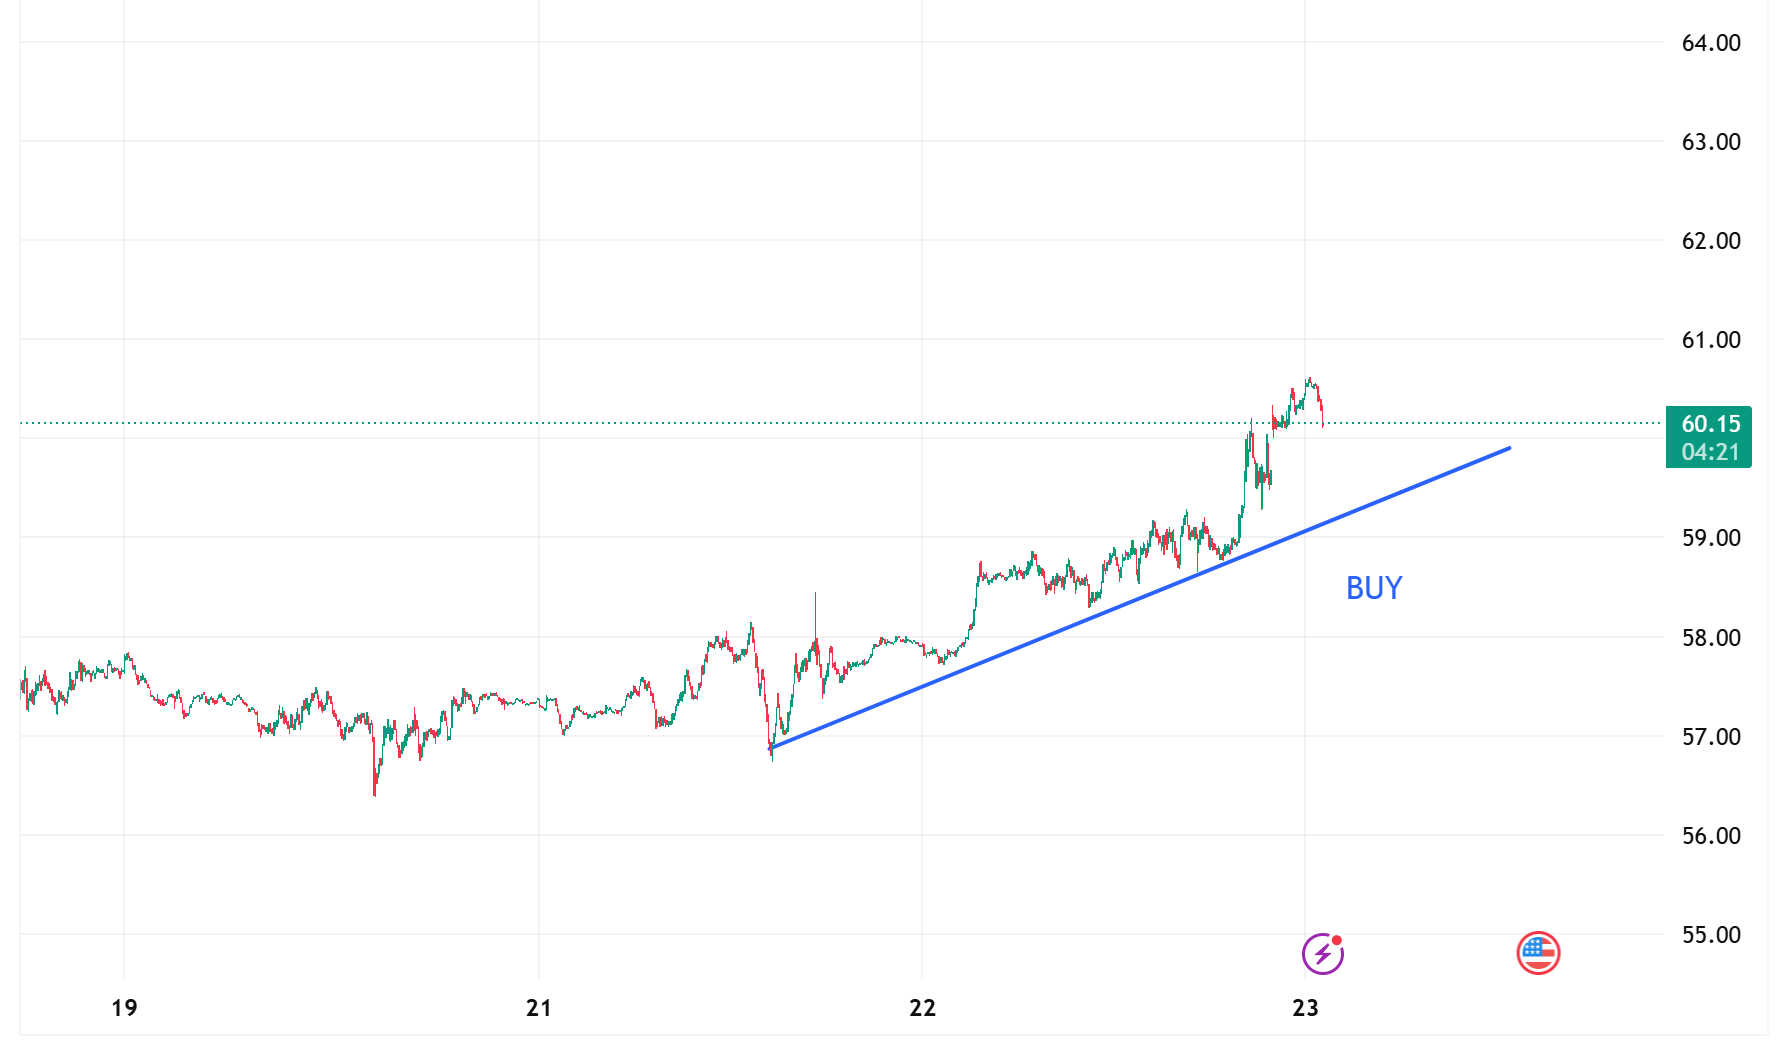Select the BUY text annotation
Viewport: 1788px width, 1064px height.
tap(1374, 588)
